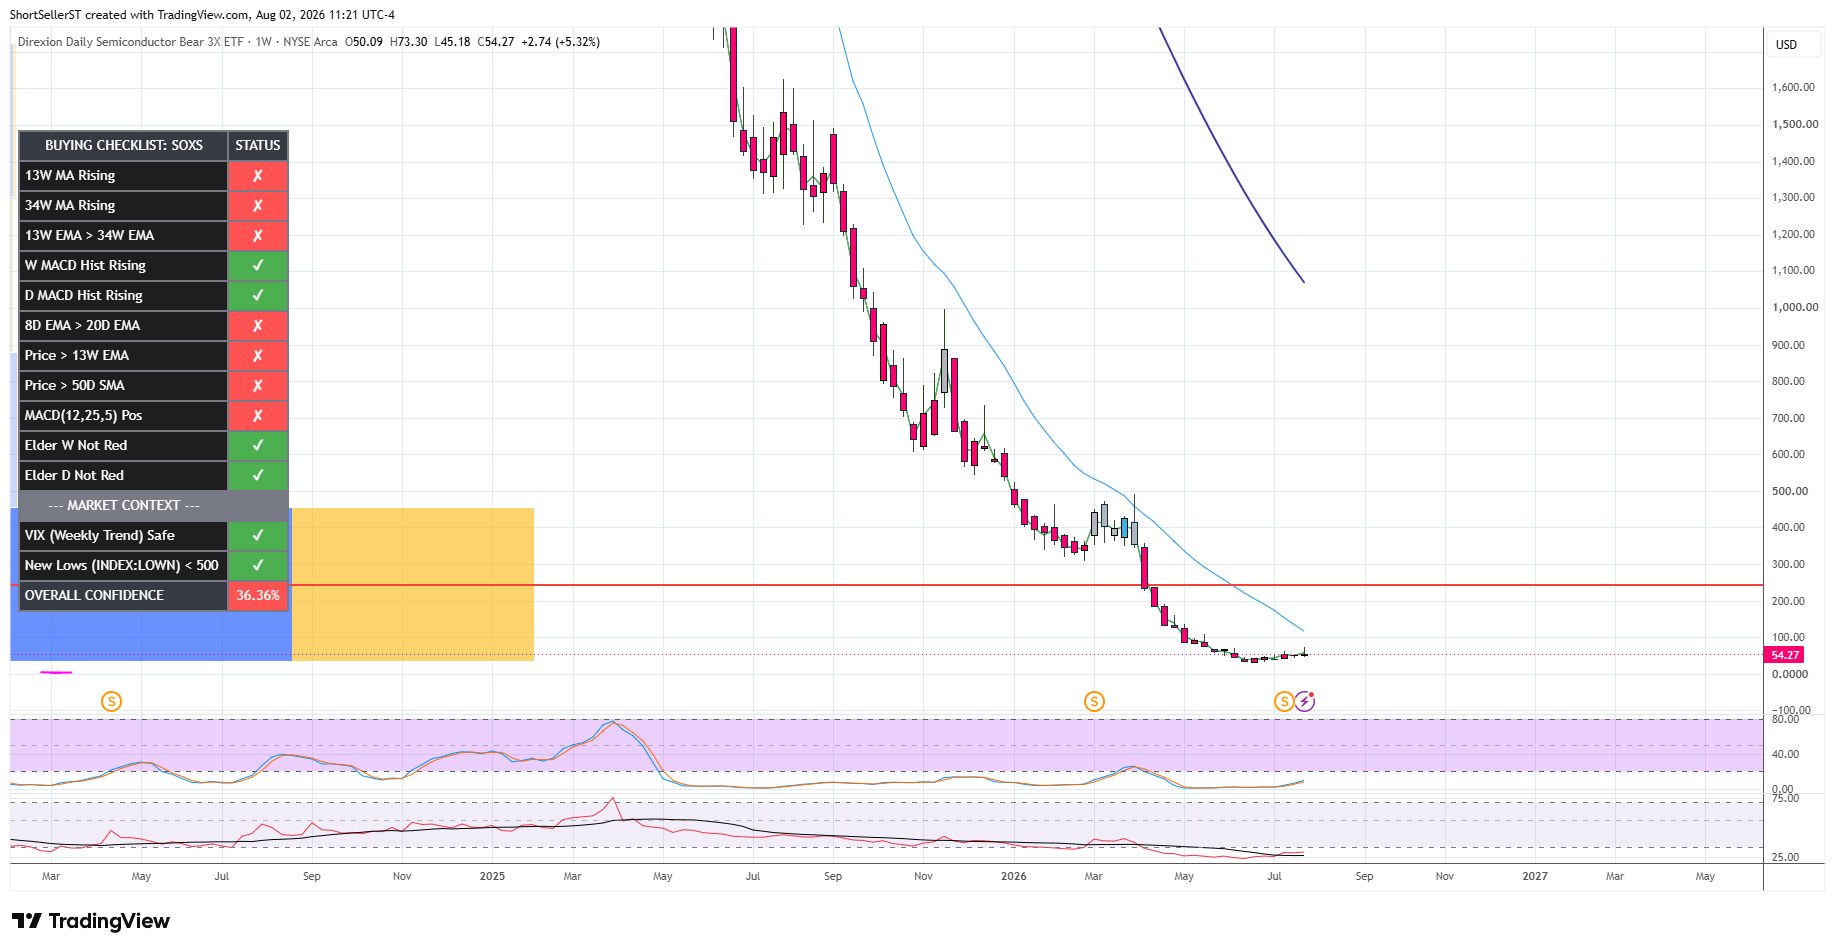Click the red cross status for Price > 13W EMA
The image size is (1835, 951).
pos(258,355)
